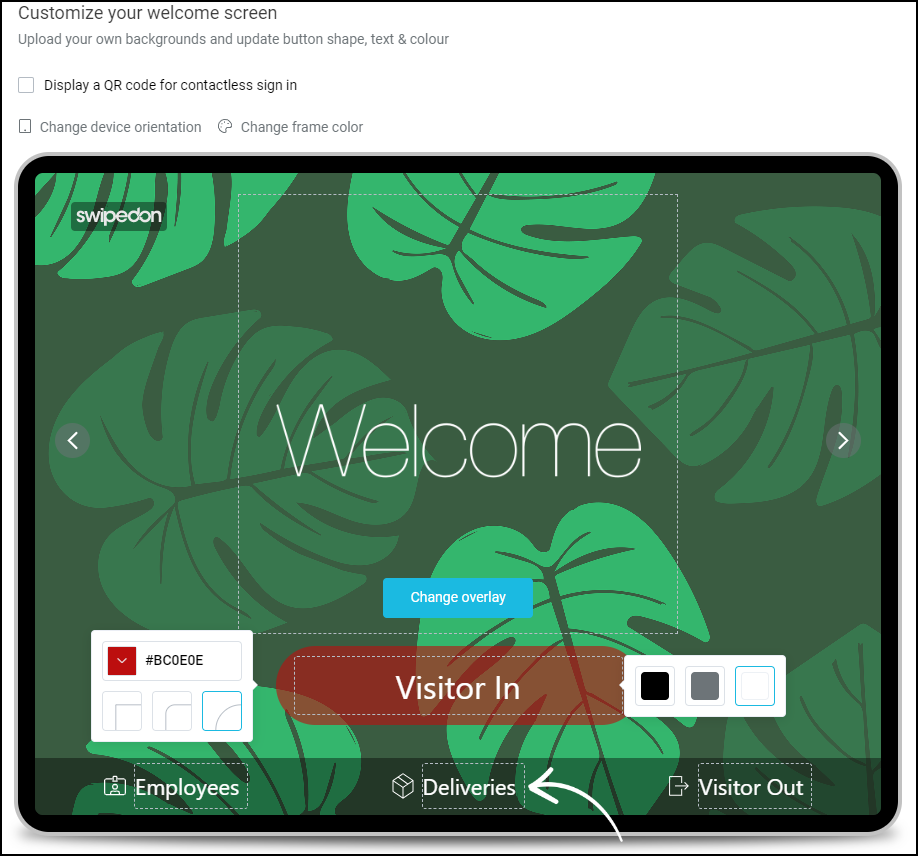
Task: Enable the QR code contactless sign in checkbox
Action: [x=26, y=85]
